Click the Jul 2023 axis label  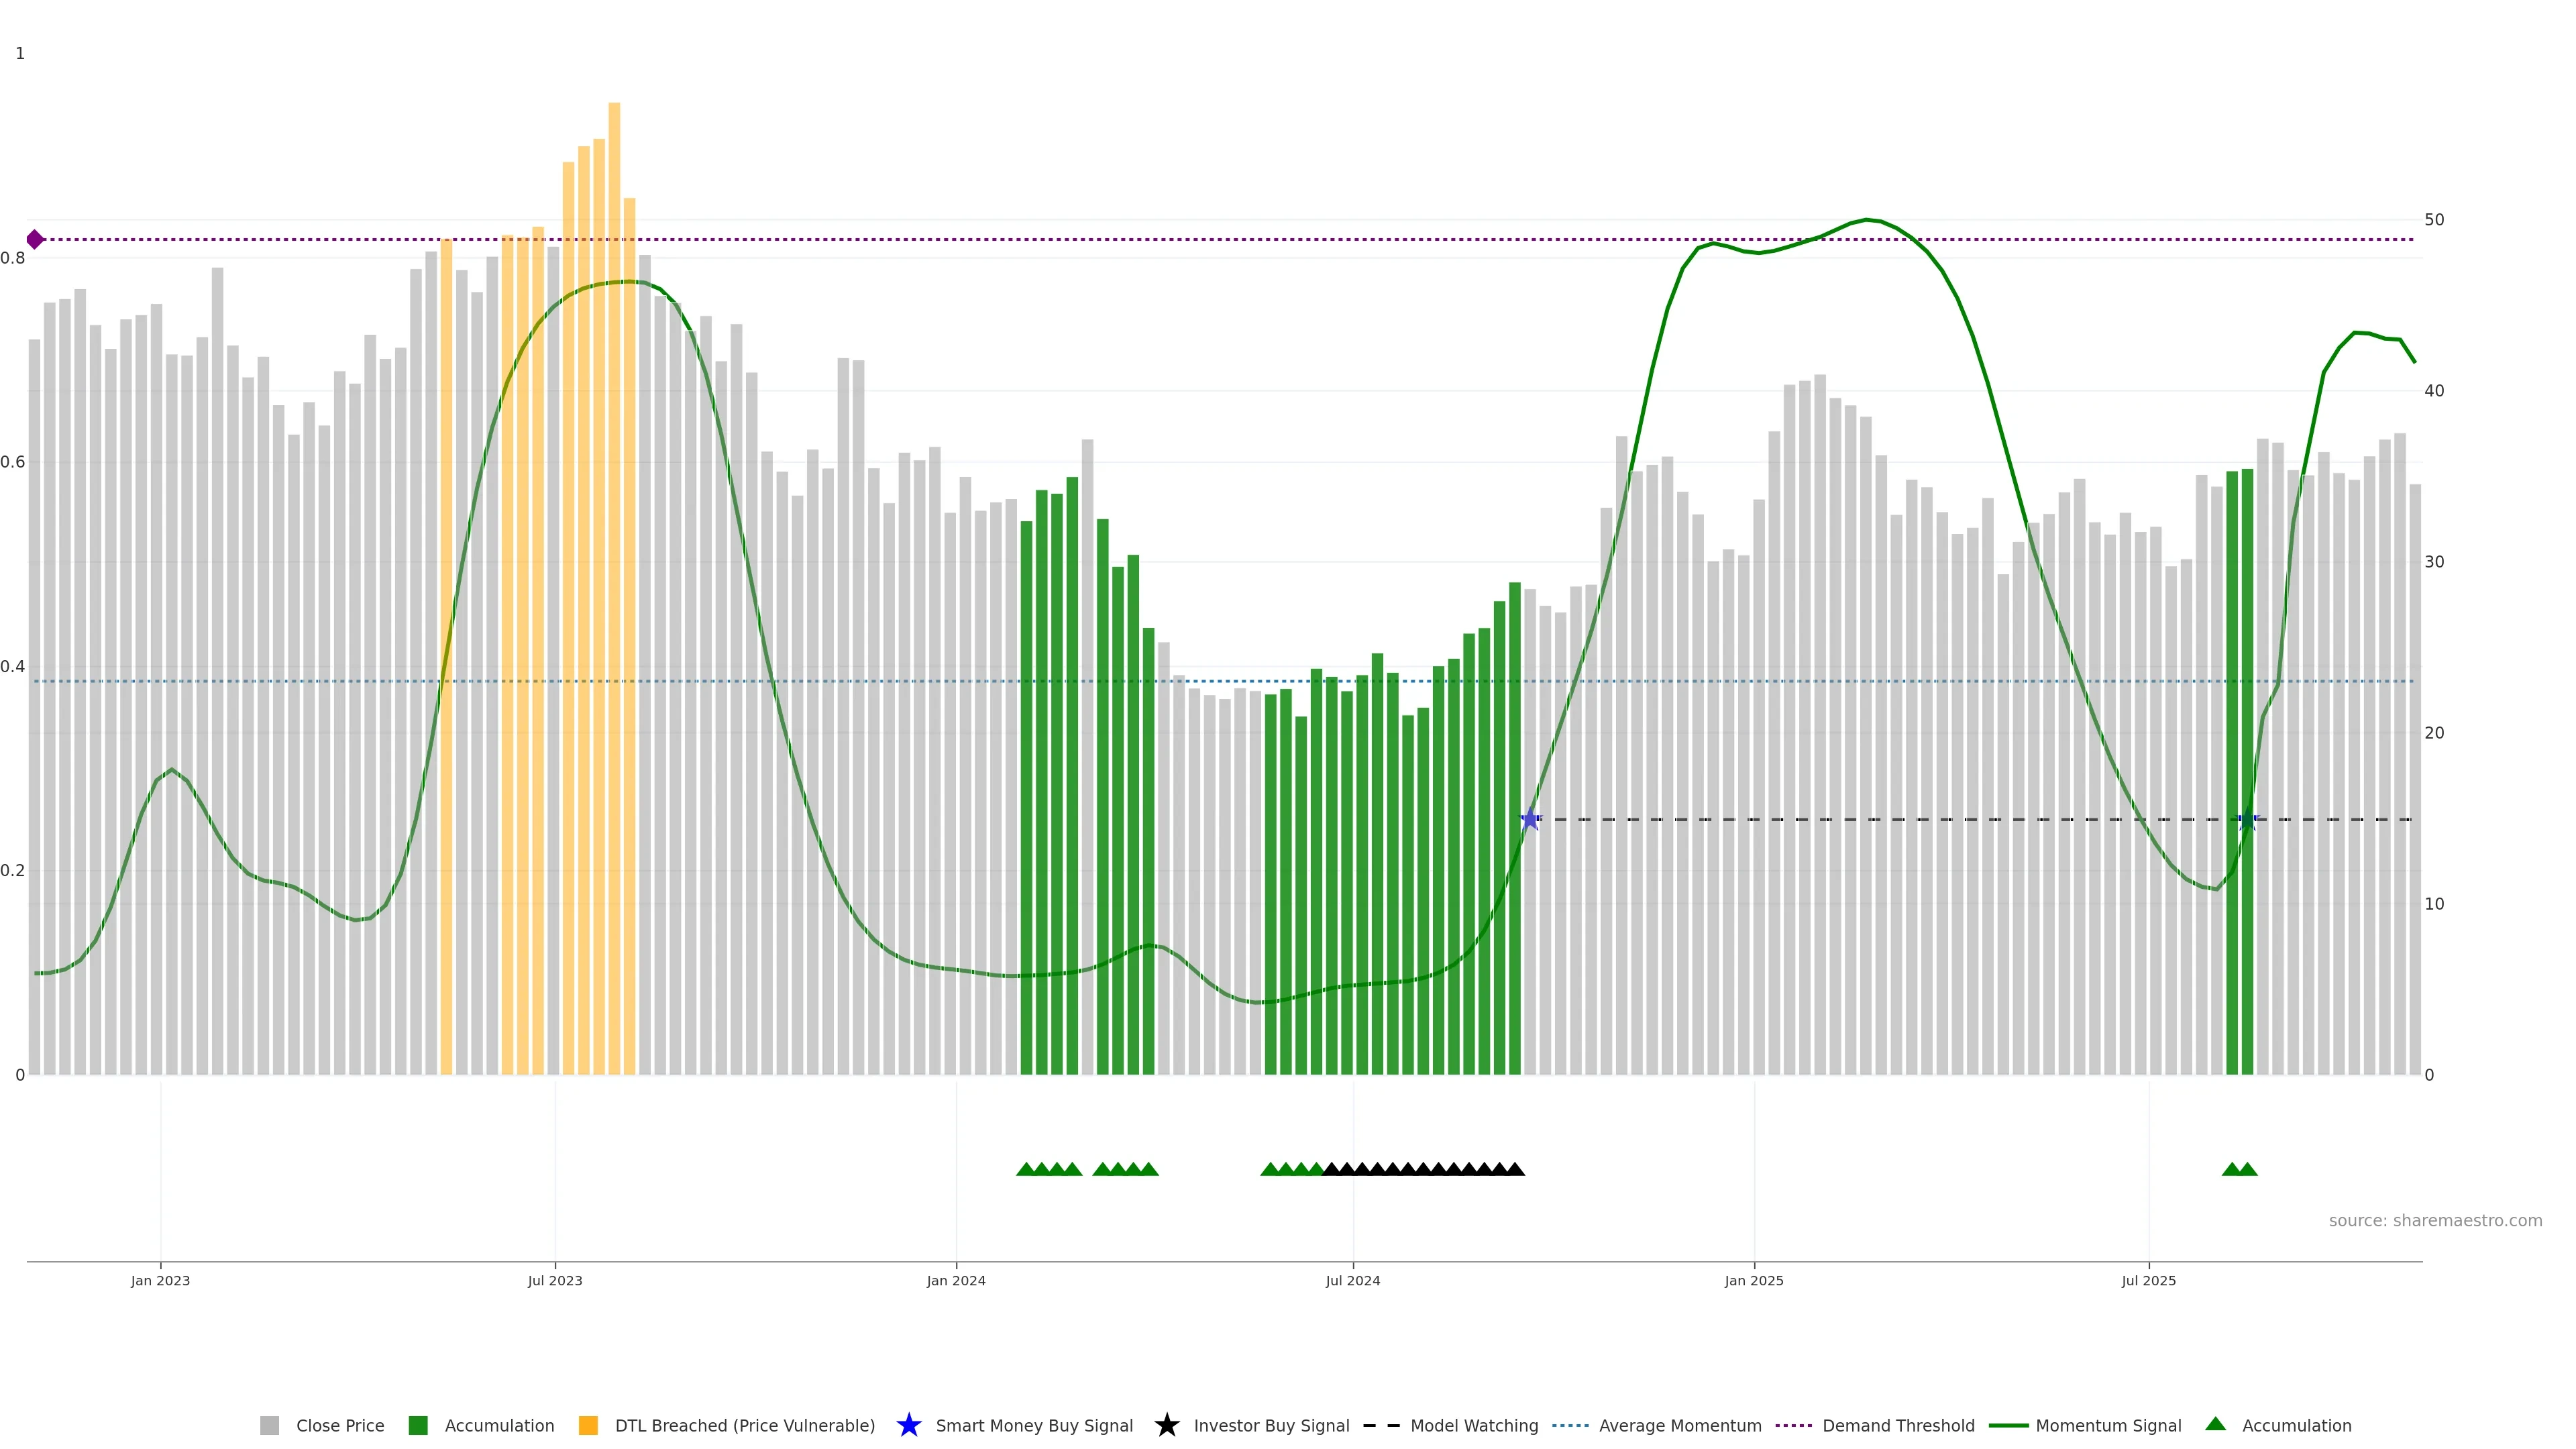[x=554, y=1281]
